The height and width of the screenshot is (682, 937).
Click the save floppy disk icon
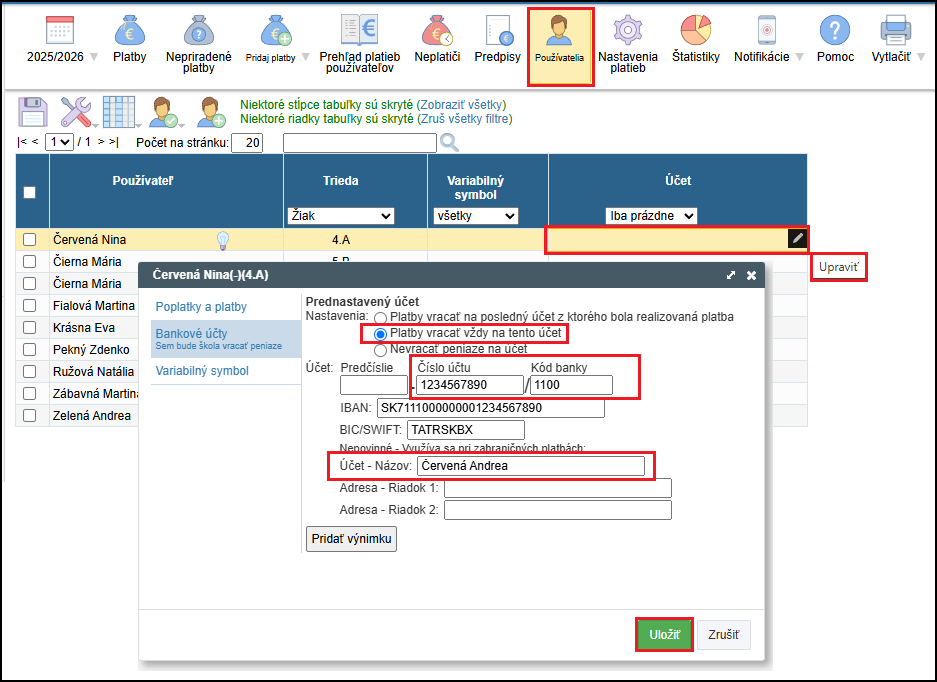point(33,111)
